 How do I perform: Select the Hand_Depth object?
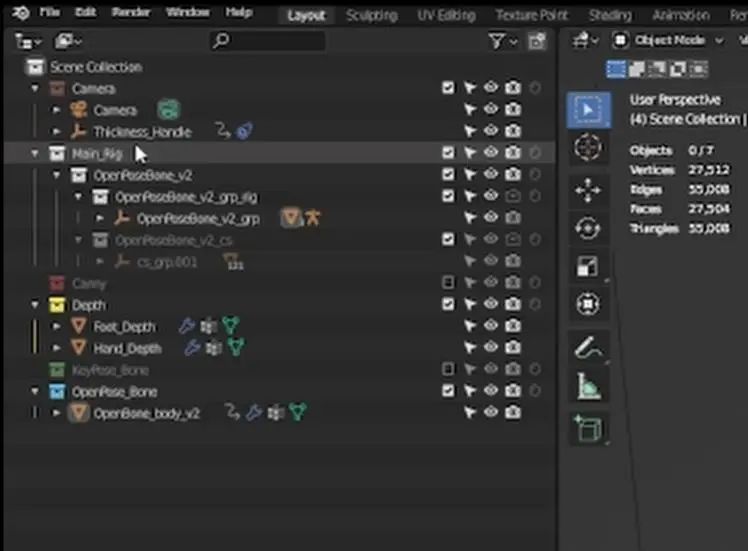coord(127,349)
